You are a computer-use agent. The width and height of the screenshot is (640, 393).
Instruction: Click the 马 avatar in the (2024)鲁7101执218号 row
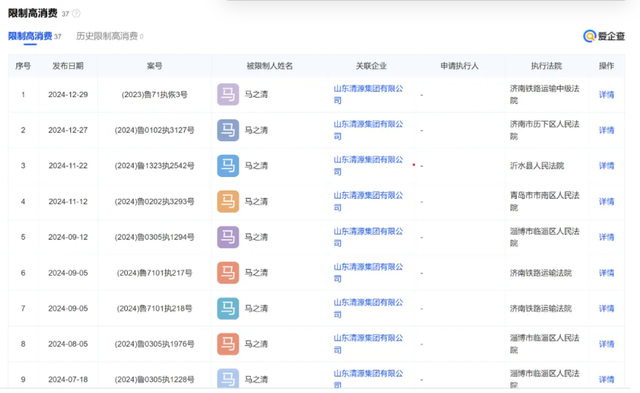click(x=228, y=309)
